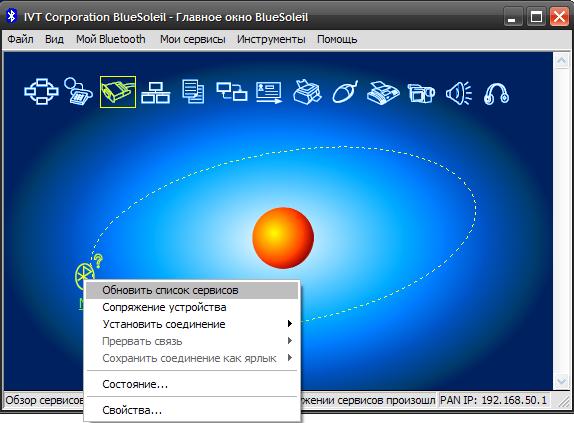Image resolution: width=574 pixels, height=423 pixels.
Task: Select the File Transfer documents icon
Action: tap(193, 91)
